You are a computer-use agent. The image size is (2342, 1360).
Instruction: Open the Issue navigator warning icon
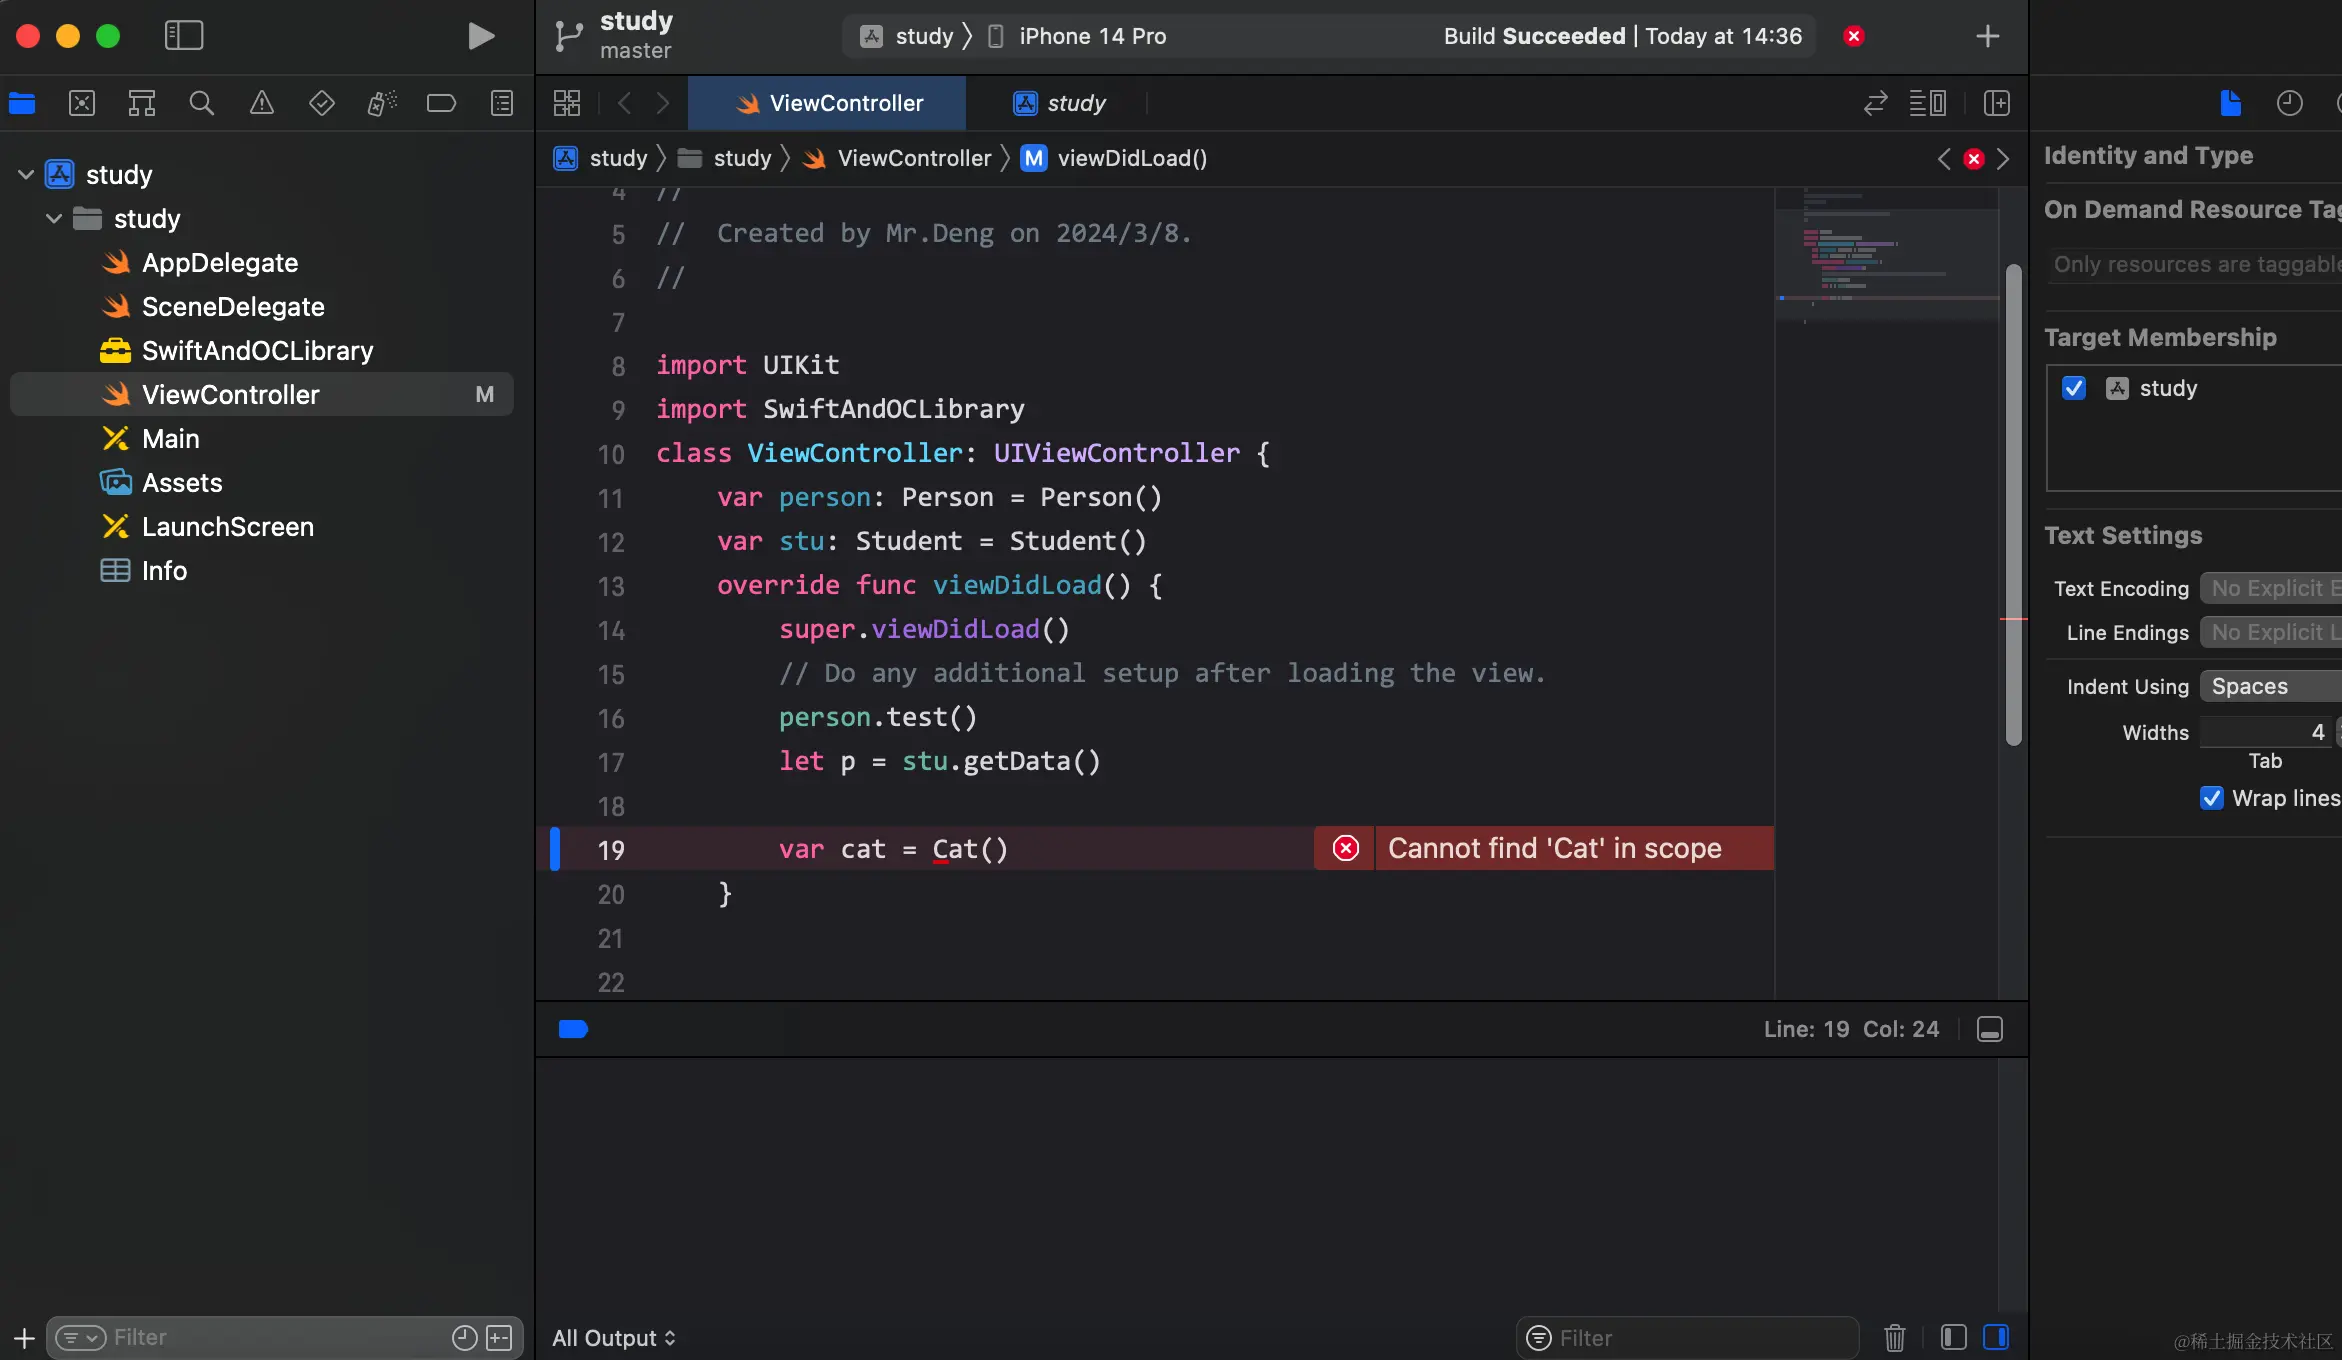tap(261, 103)
